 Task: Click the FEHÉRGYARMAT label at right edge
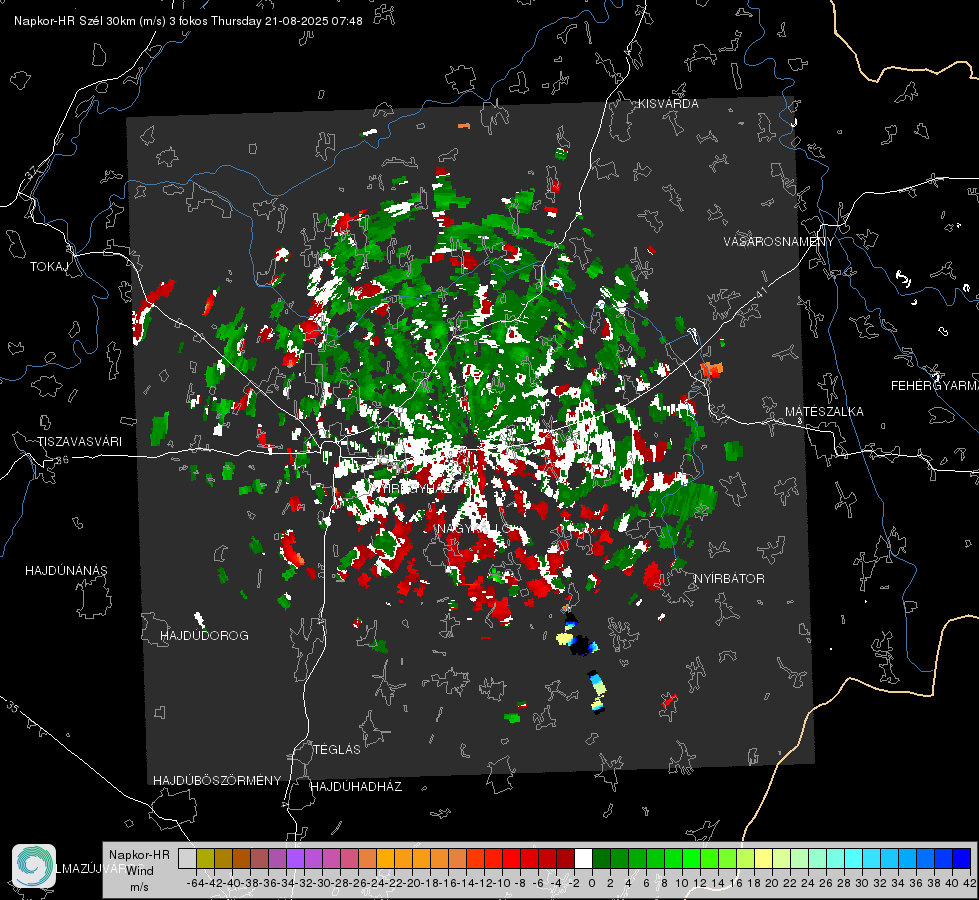pyautogui.click(x=935, y=386)
